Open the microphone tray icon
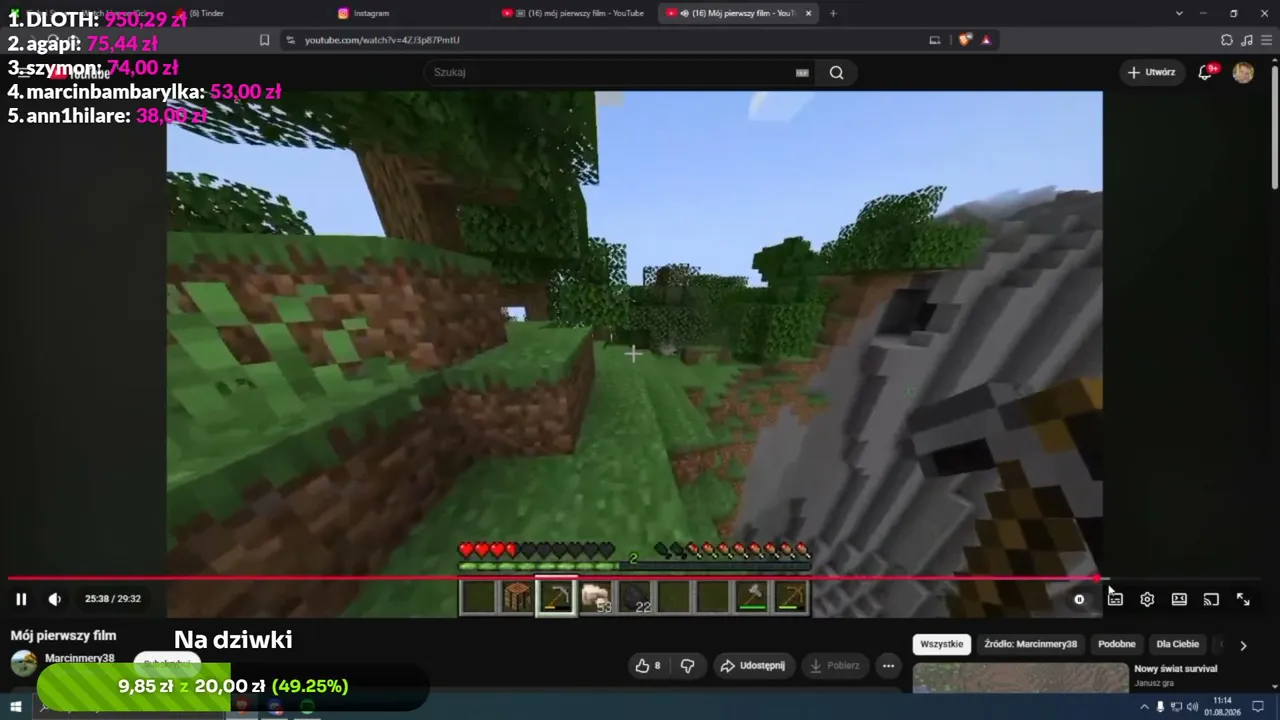 pos(1160,707)
